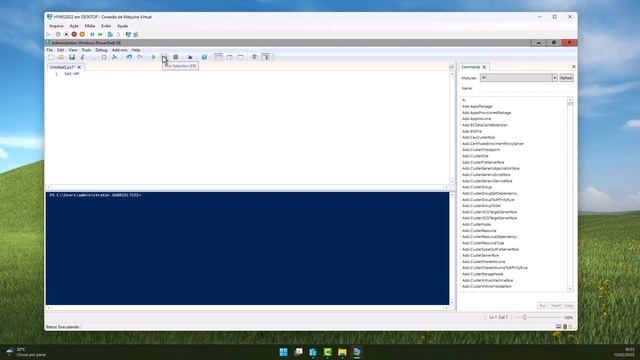The height and width of the screenshot is (360, 640).
Task: Toggle the Show Command Add-on icon
Action: click(265, 57)
